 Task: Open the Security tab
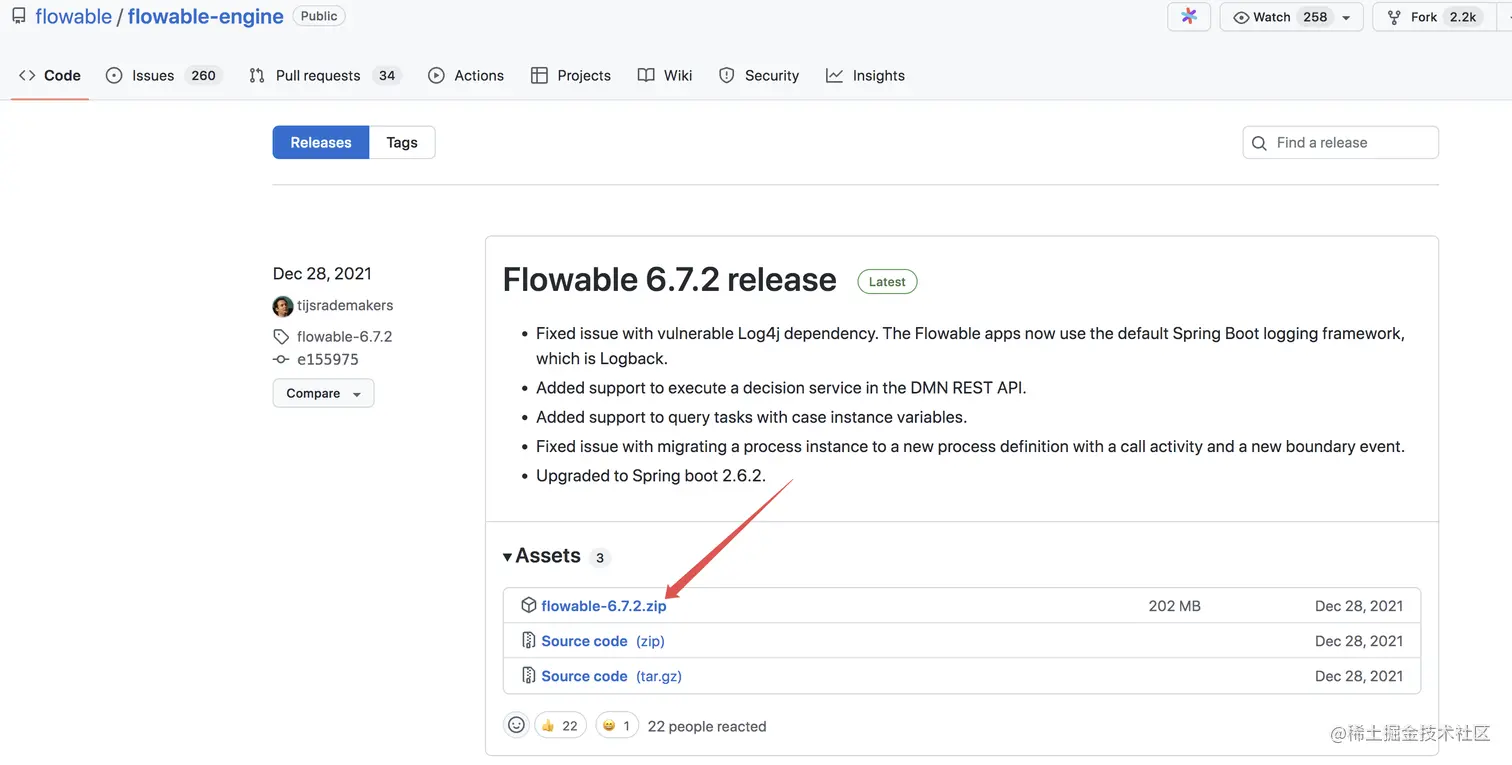click(759, 75)
